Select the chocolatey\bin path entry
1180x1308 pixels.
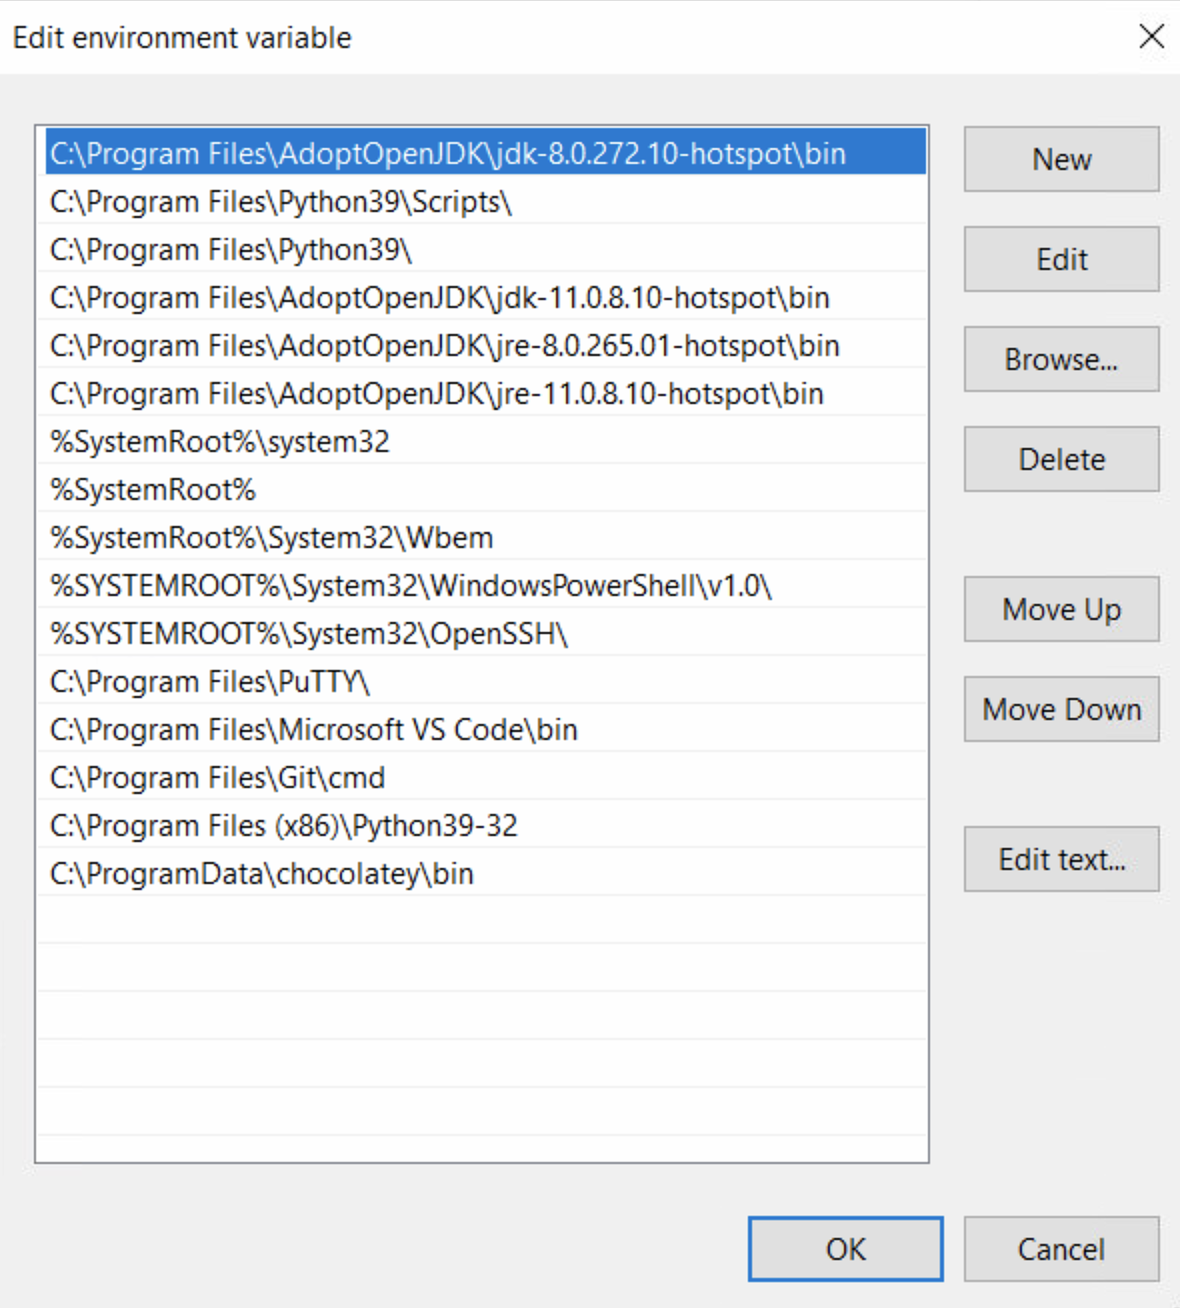(262, 874)
